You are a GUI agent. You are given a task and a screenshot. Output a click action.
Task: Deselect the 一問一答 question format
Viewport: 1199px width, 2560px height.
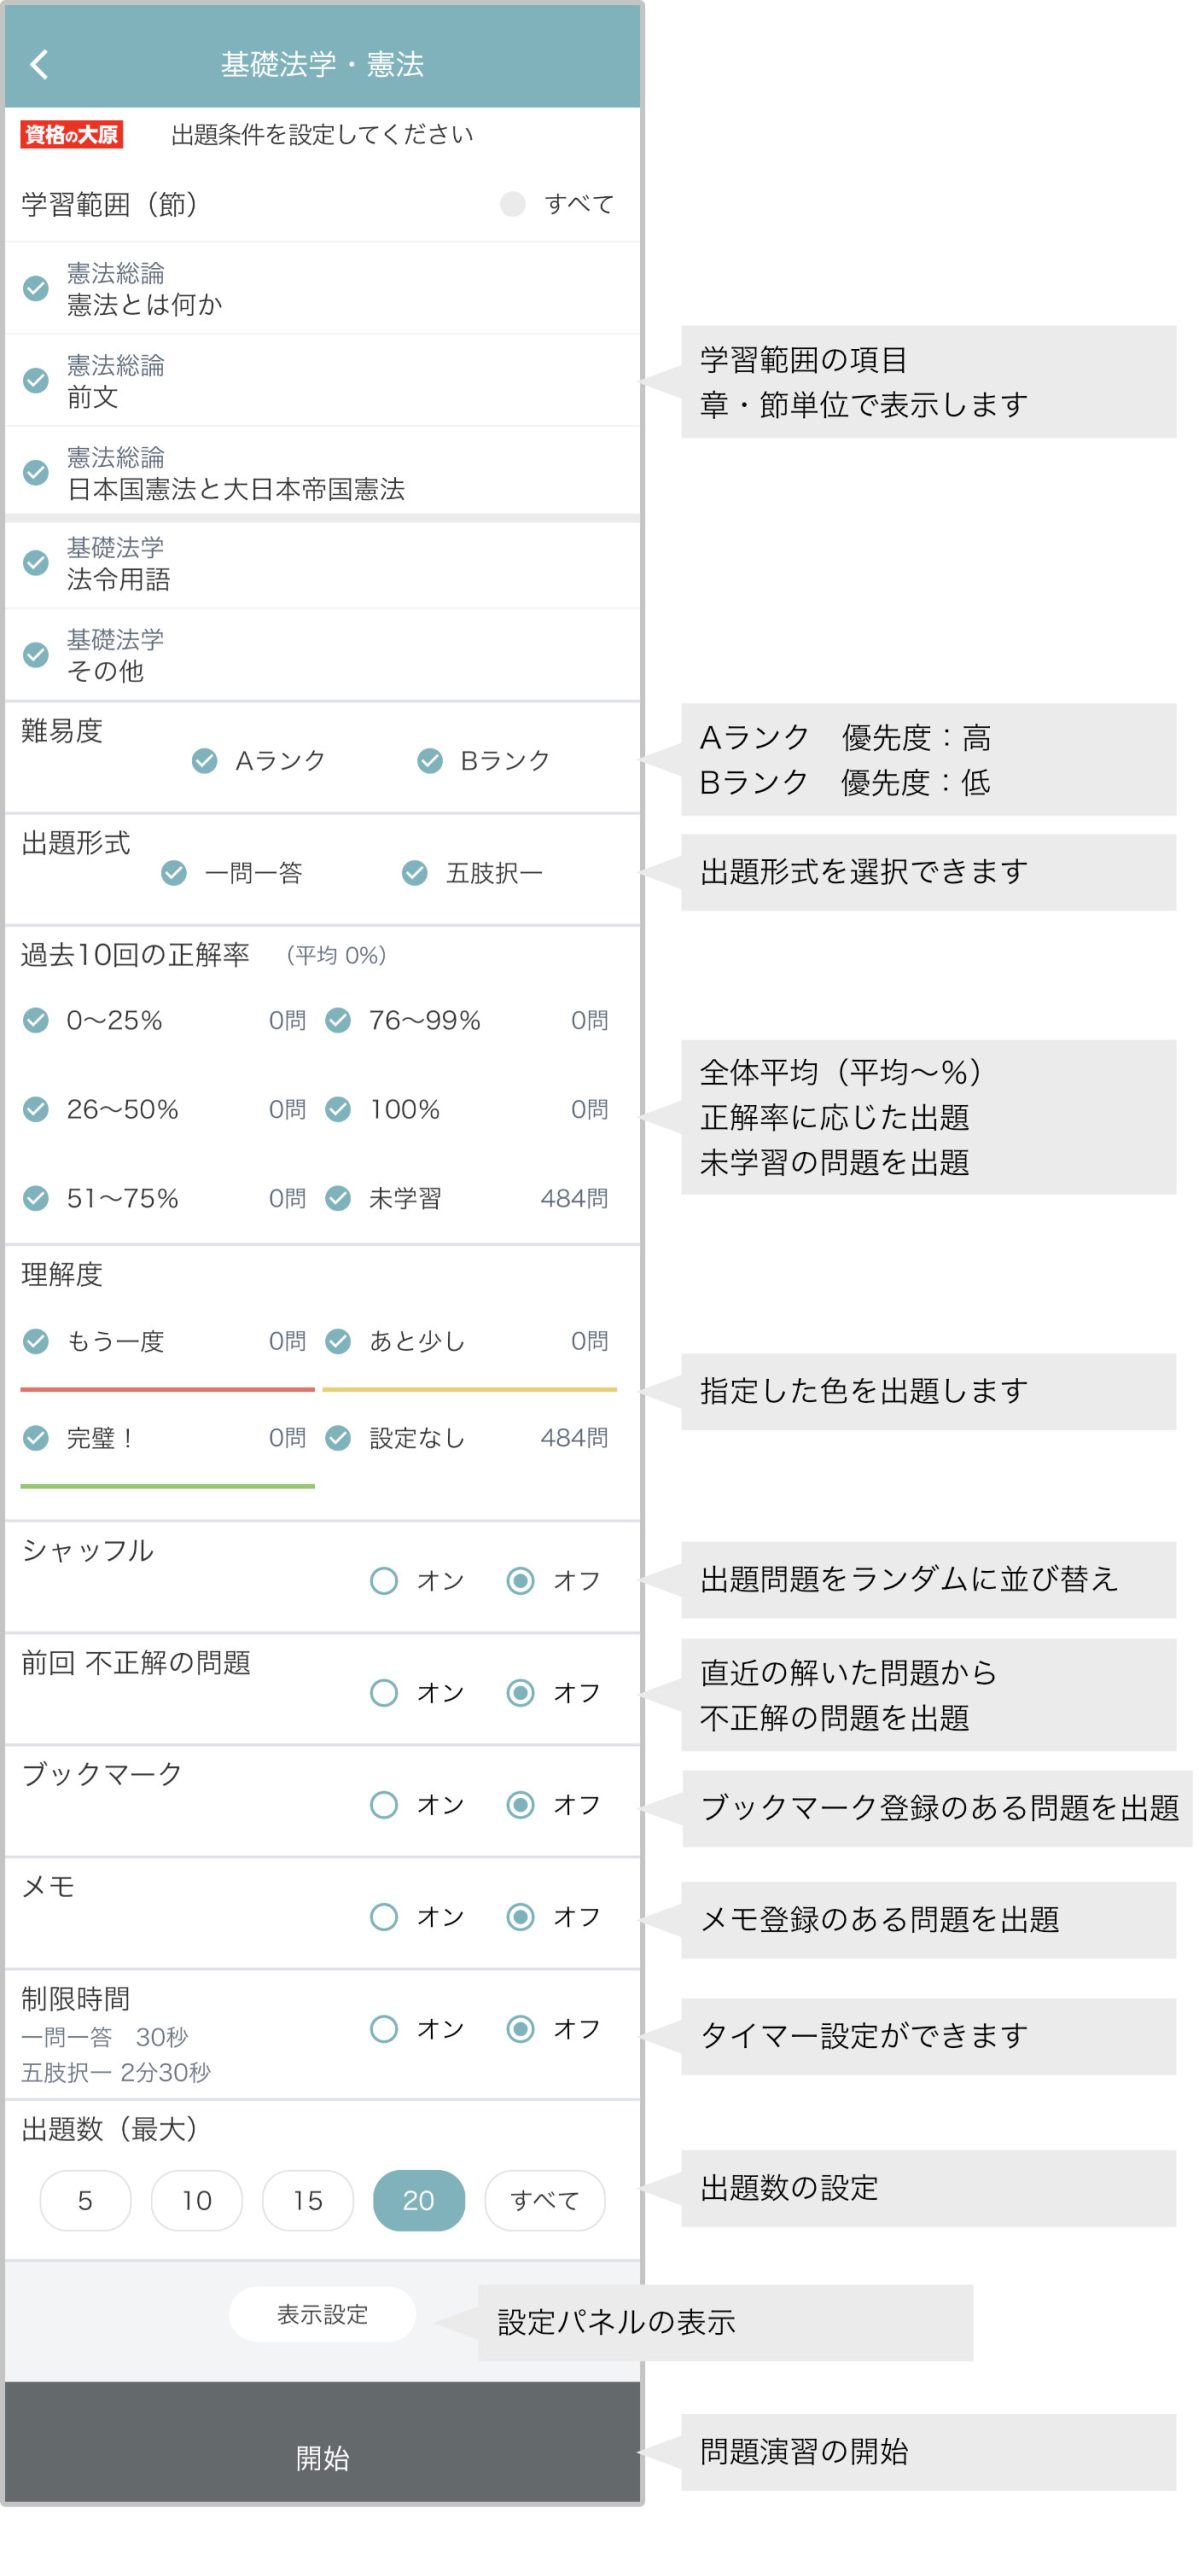[174, 873]
